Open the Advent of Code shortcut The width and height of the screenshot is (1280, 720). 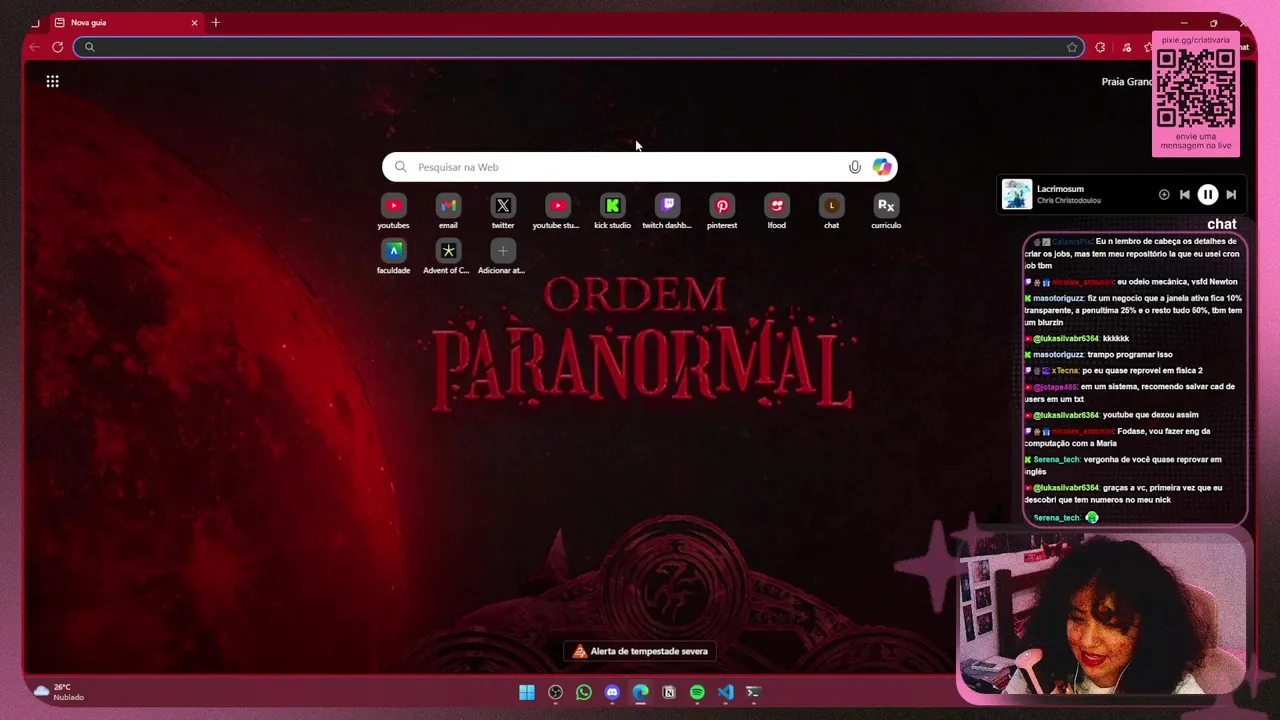click(x=447, y=256)
